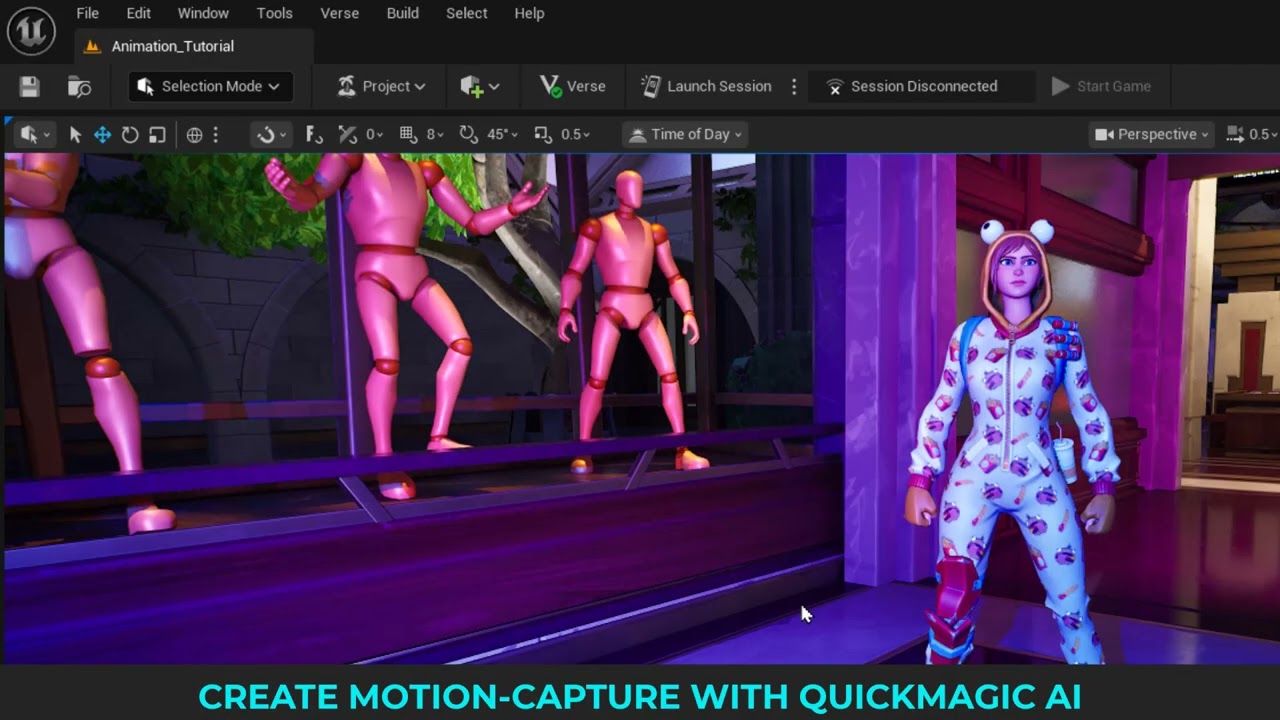1280x720 pixels.
Task: Open the surface snapping dropdown arrow
Action: click(283, 135)
